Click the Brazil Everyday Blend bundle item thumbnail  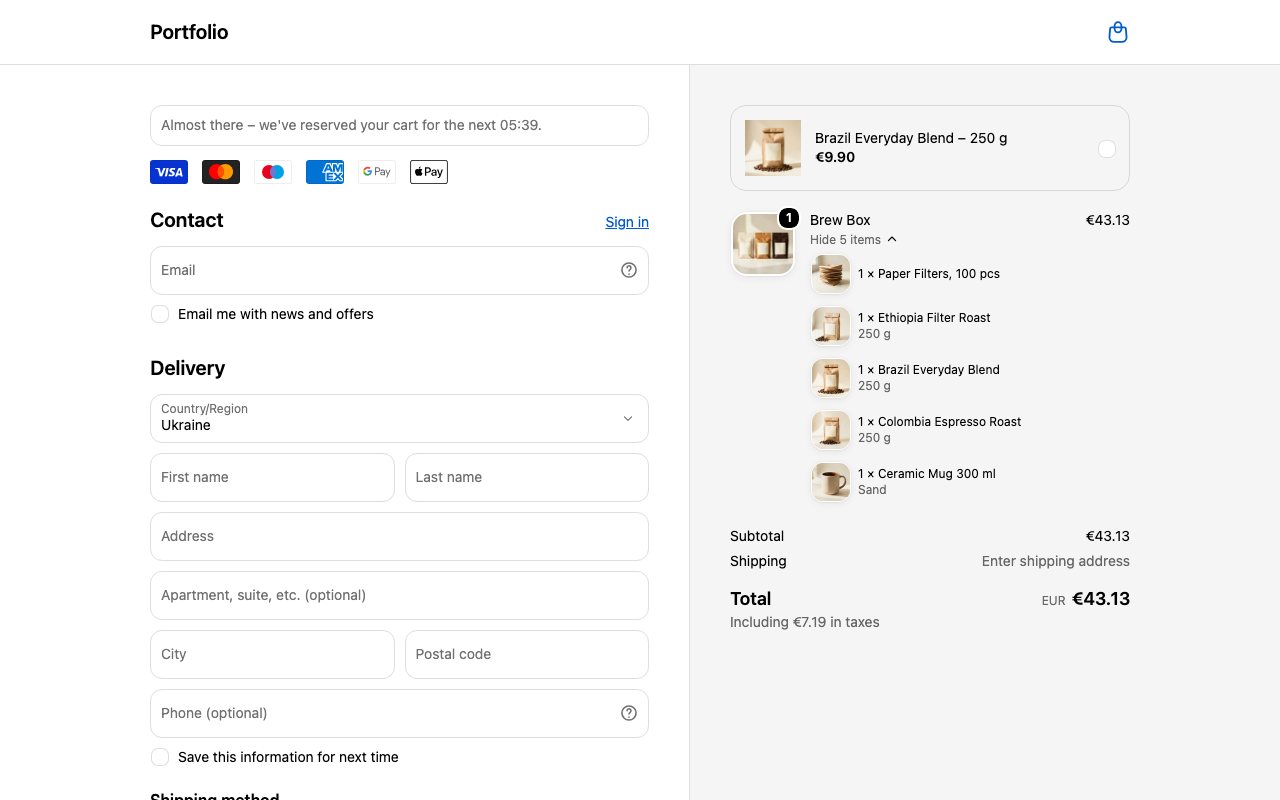(831, 378)
